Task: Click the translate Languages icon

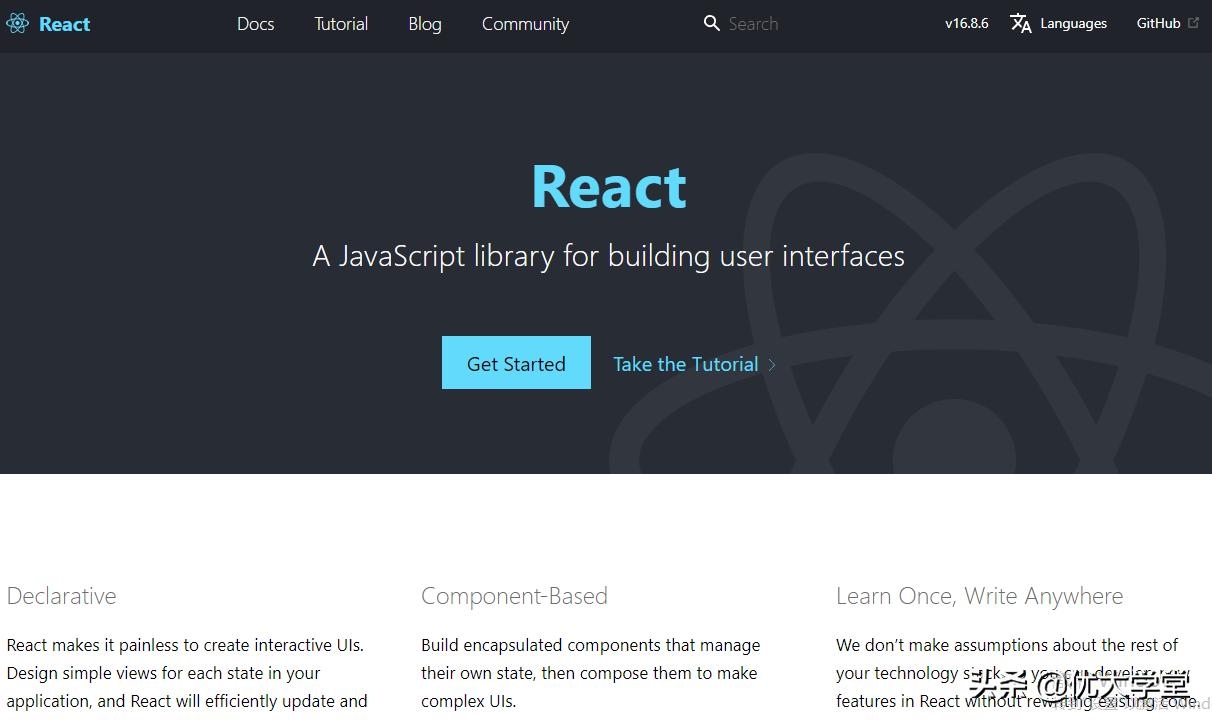Action: [1021, 23]
